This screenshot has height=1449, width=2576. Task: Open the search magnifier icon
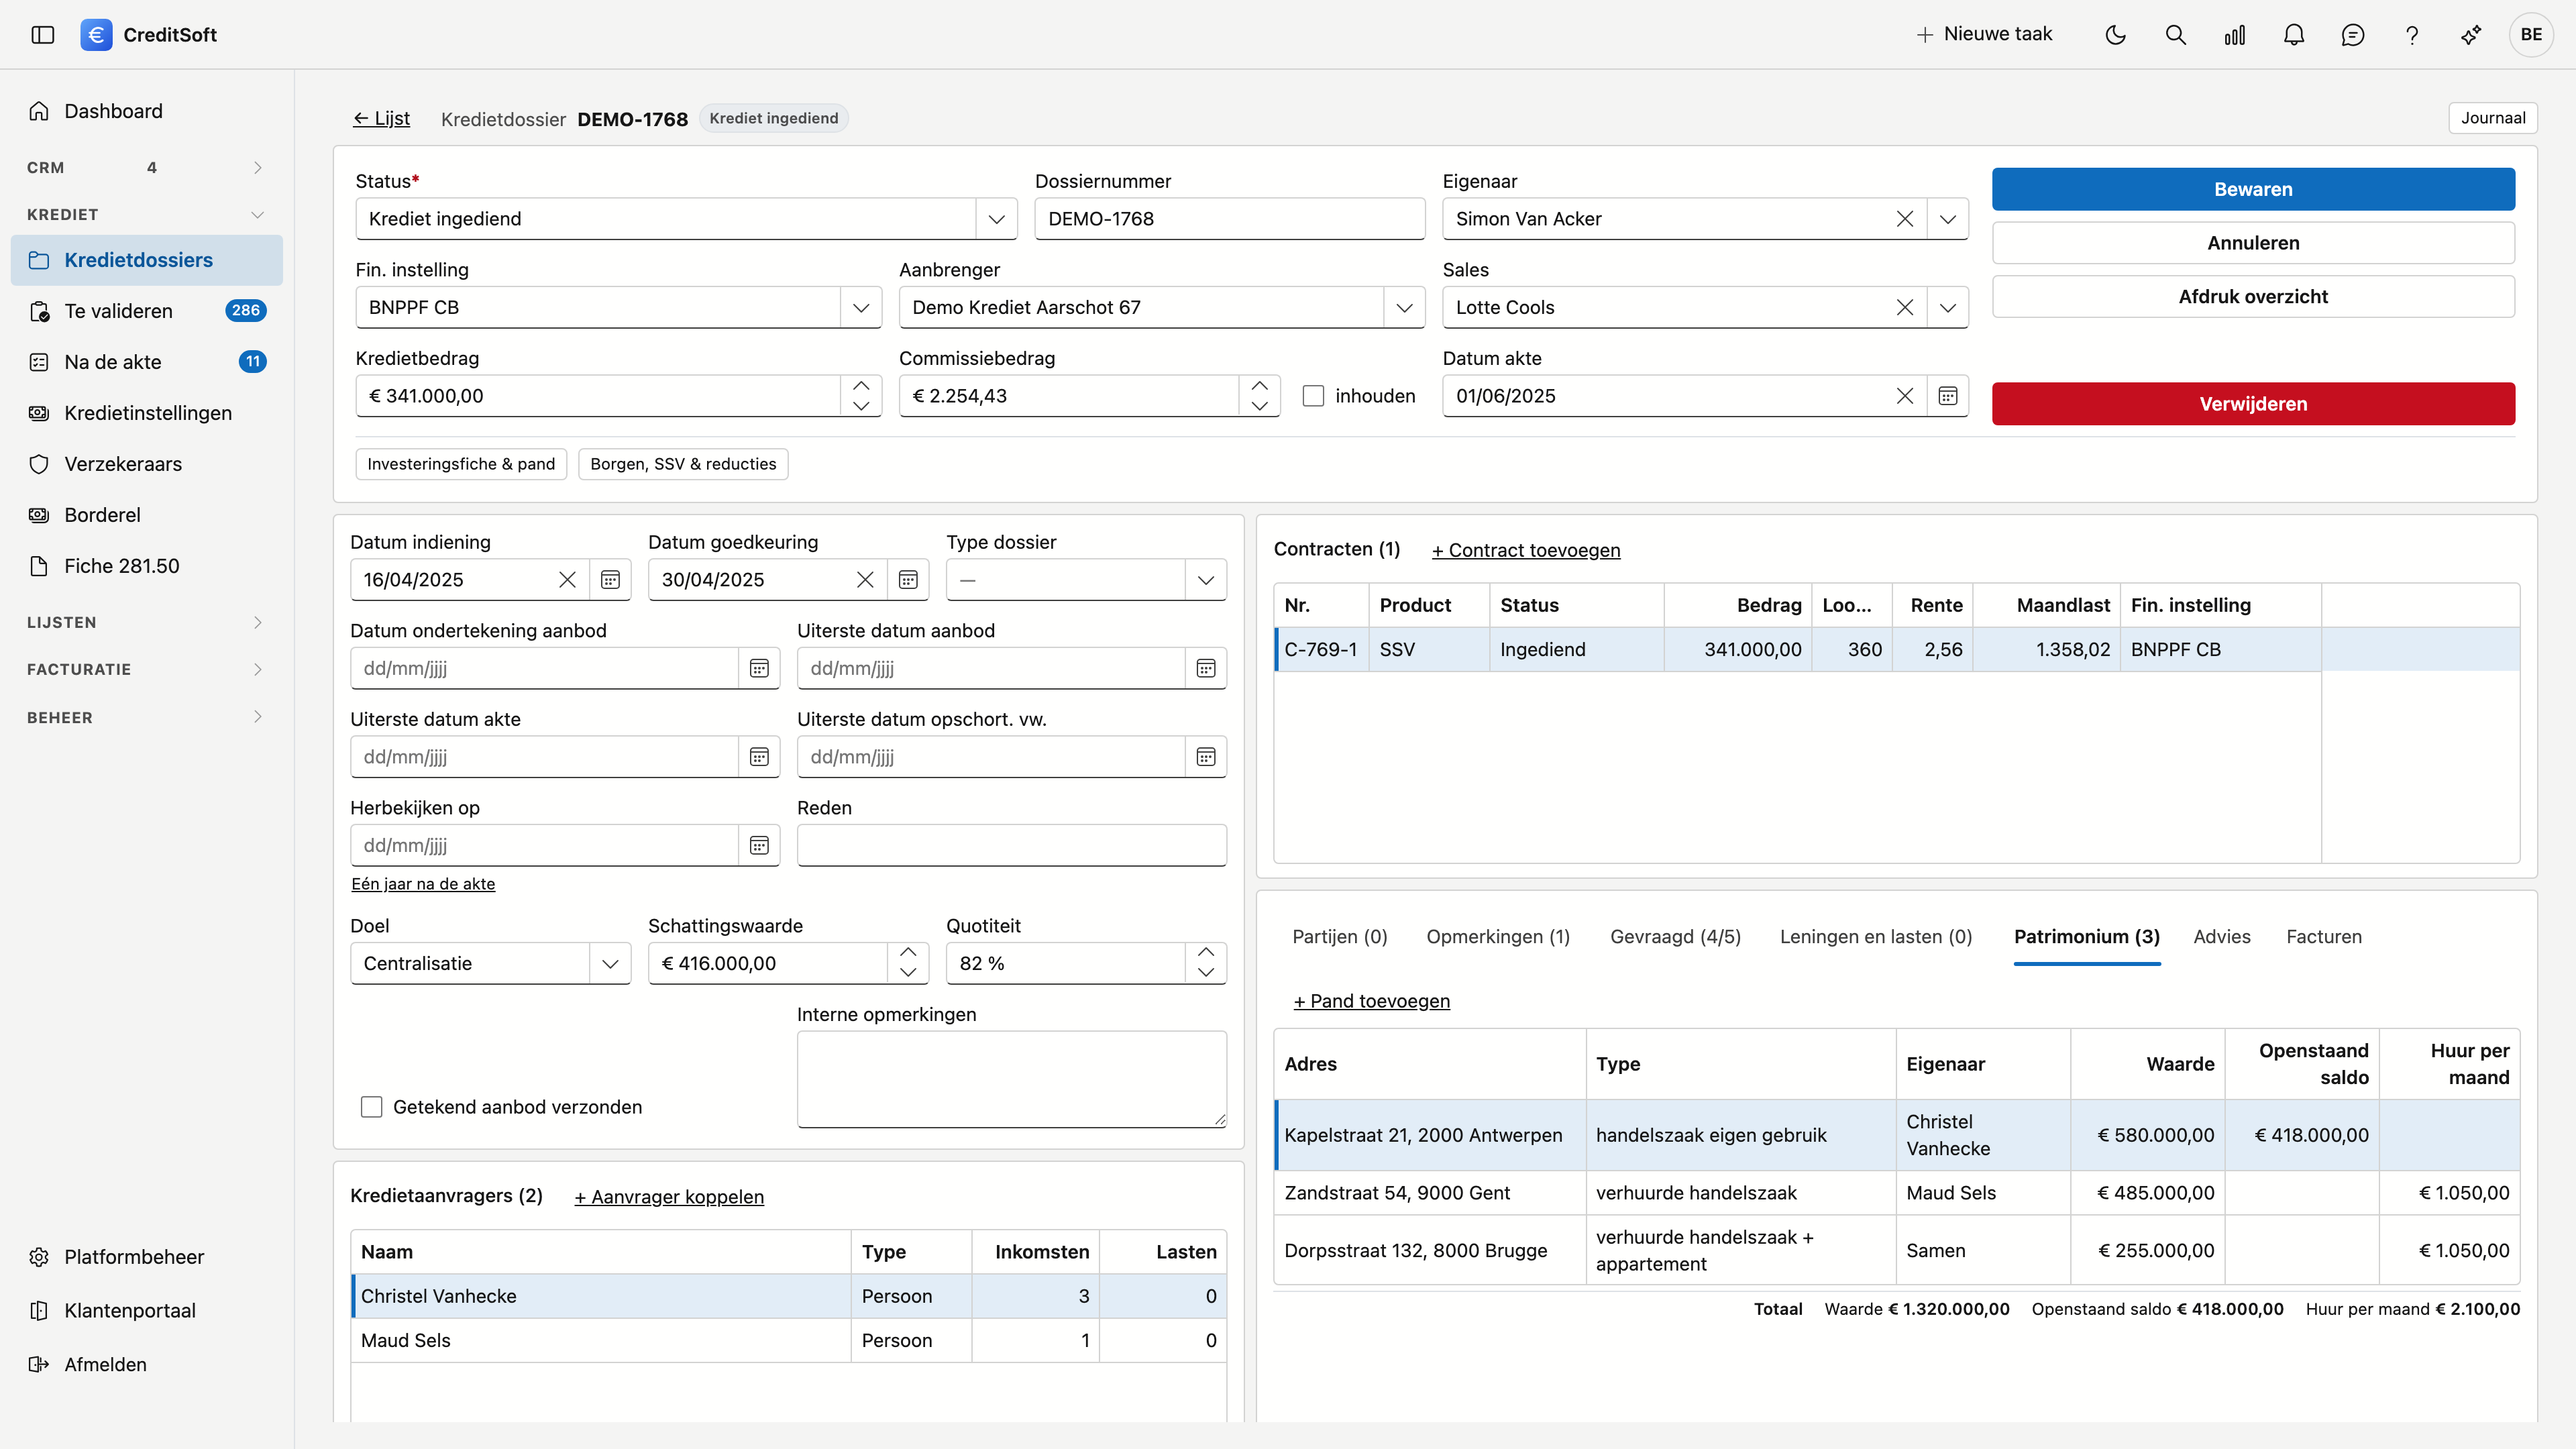point(2175,35)
